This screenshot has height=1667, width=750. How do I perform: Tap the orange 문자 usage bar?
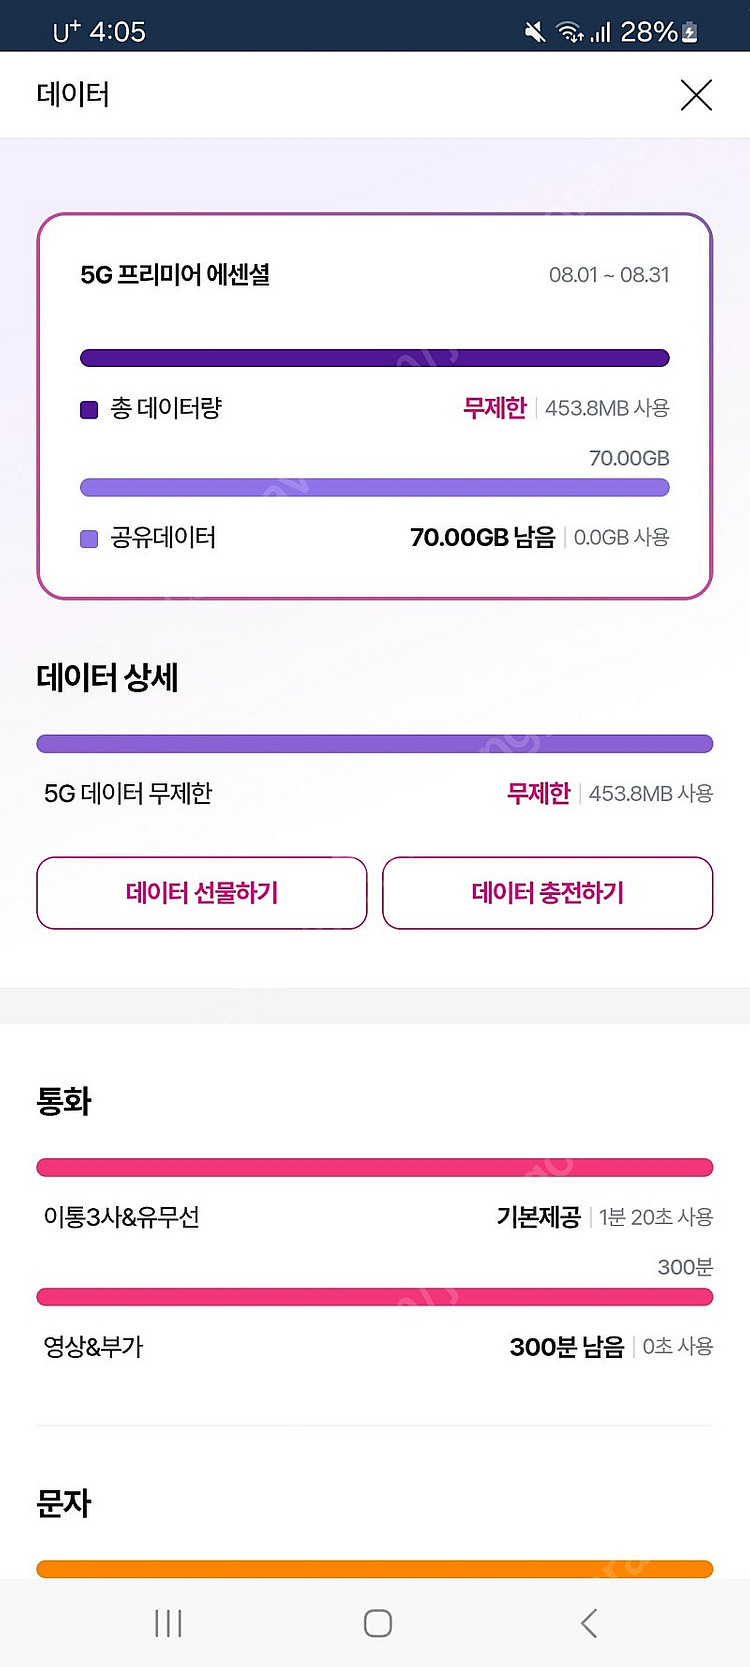[x=374, y=1569]
